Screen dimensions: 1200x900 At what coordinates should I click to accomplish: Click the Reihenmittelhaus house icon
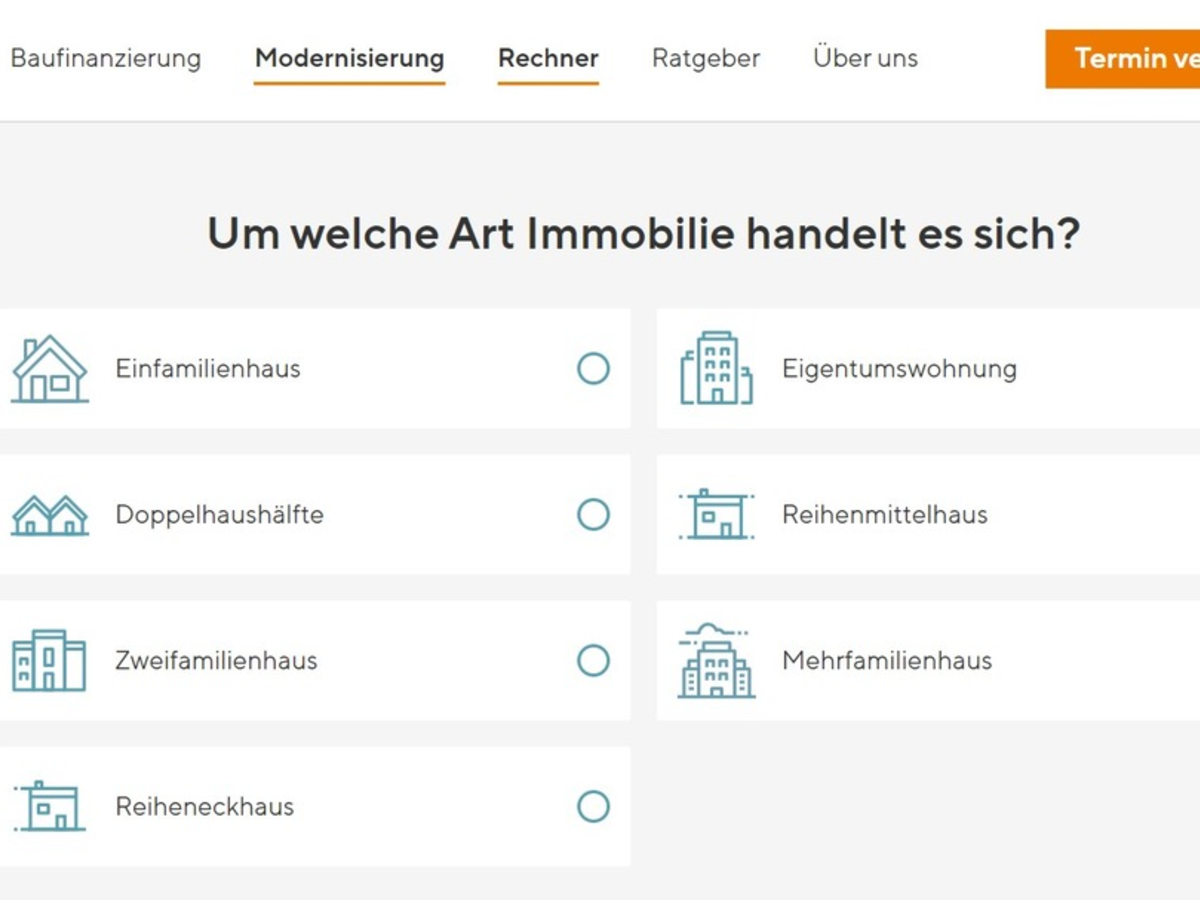716,515
